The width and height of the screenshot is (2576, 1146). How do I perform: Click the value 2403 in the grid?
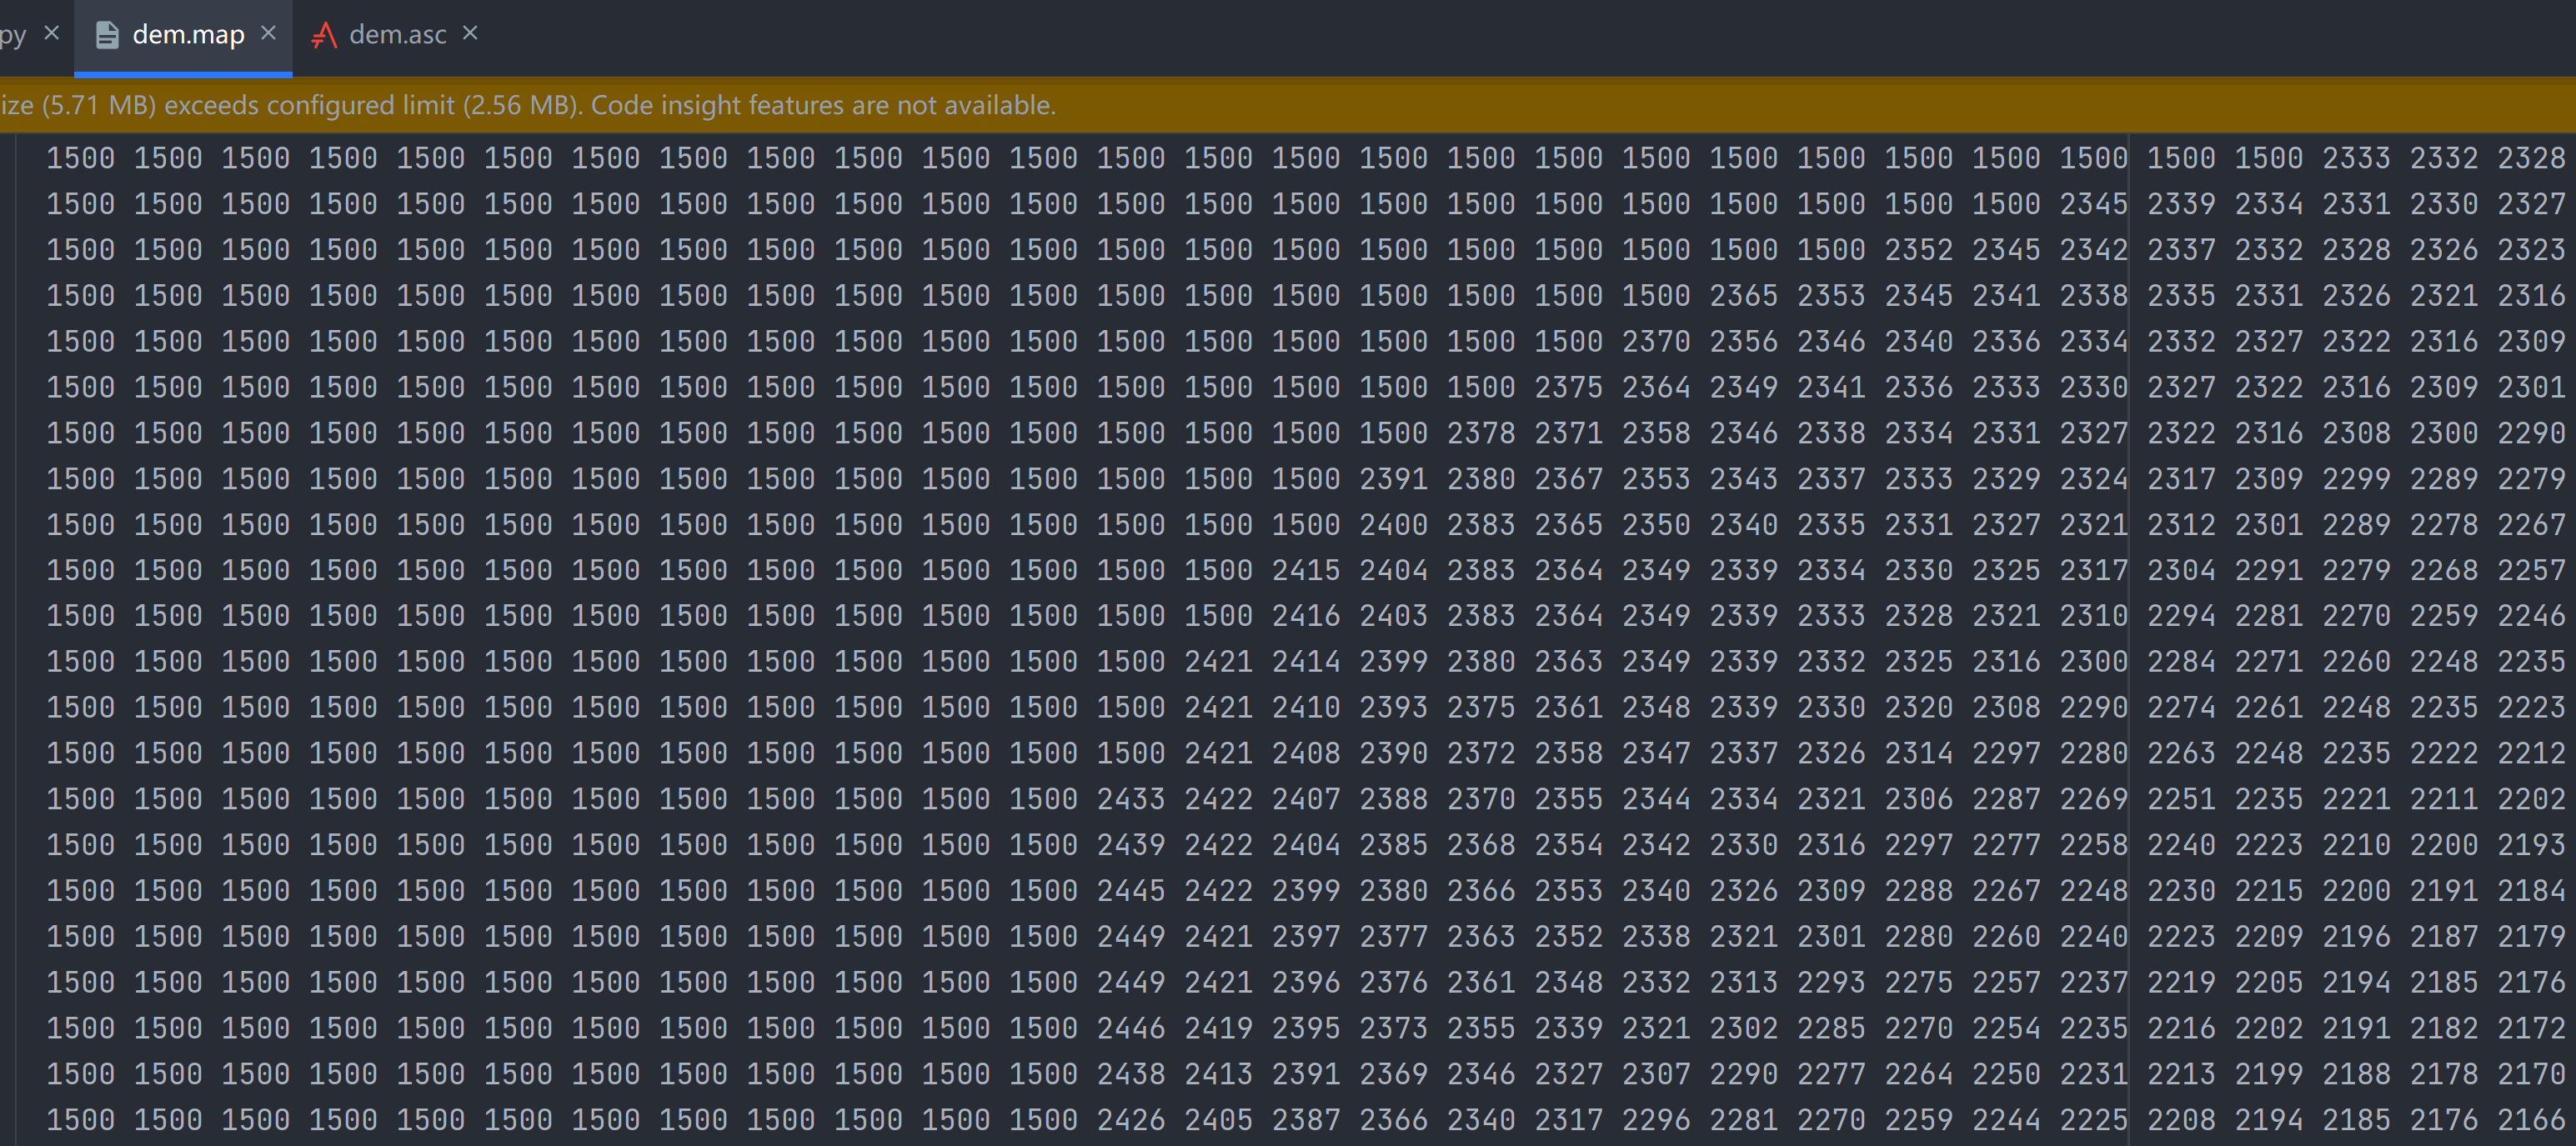(x=1393, y=616)
